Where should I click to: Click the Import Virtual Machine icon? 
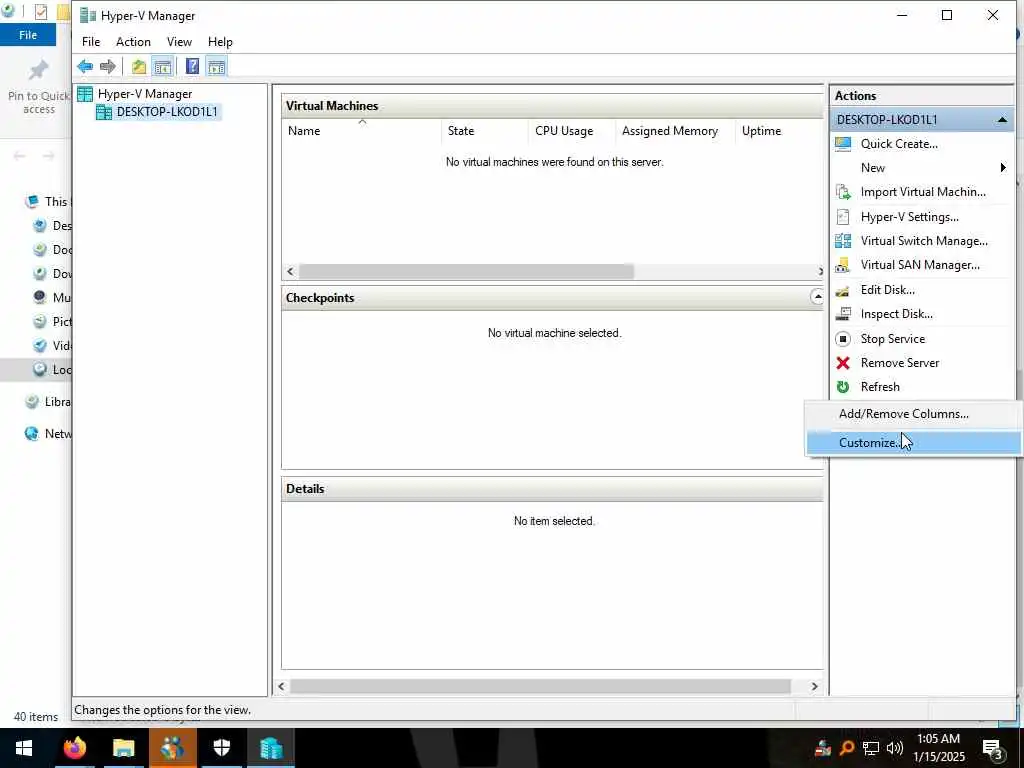[x=843, y=192]
